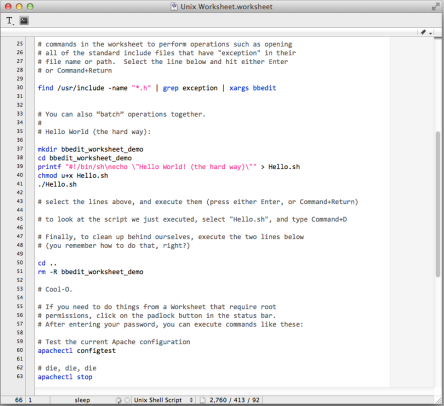Click the line number 66 in the status bar
444x406 pixels.
click(x=19, y=400)
